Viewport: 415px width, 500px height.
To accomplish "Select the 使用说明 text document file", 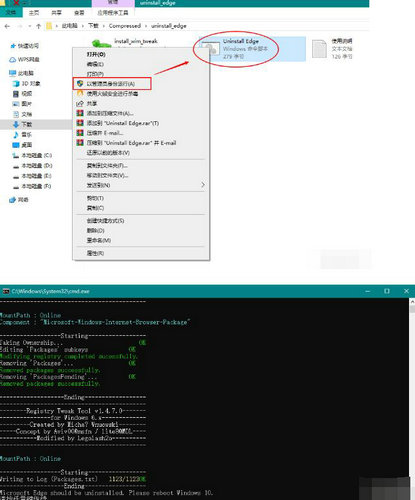I will pos(332,49).
